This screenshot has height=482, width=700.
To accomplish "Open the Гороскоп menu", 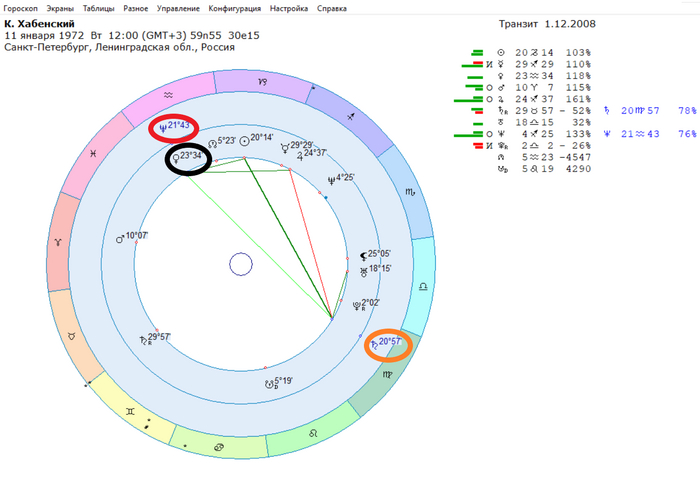I will (x=21, y=8).
